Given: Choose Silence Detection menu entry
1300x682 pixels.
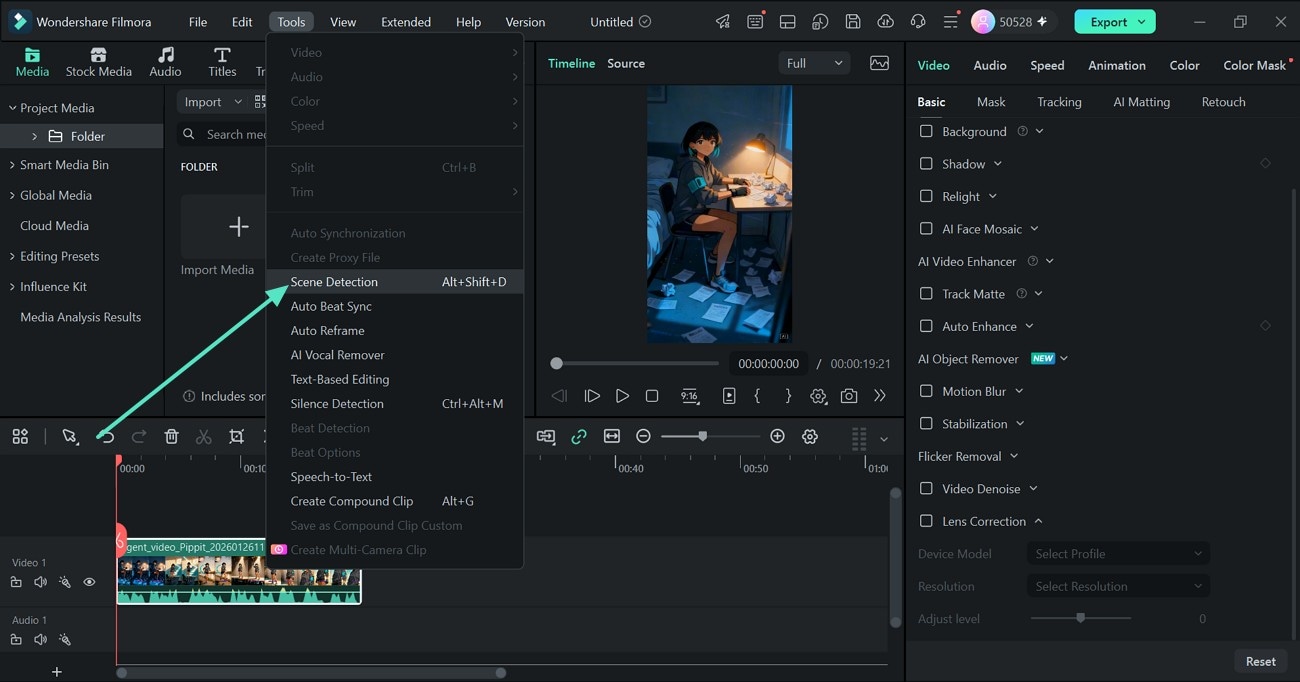Looking at the screenshot, I should pyautogui.click(x=394, y=404).
